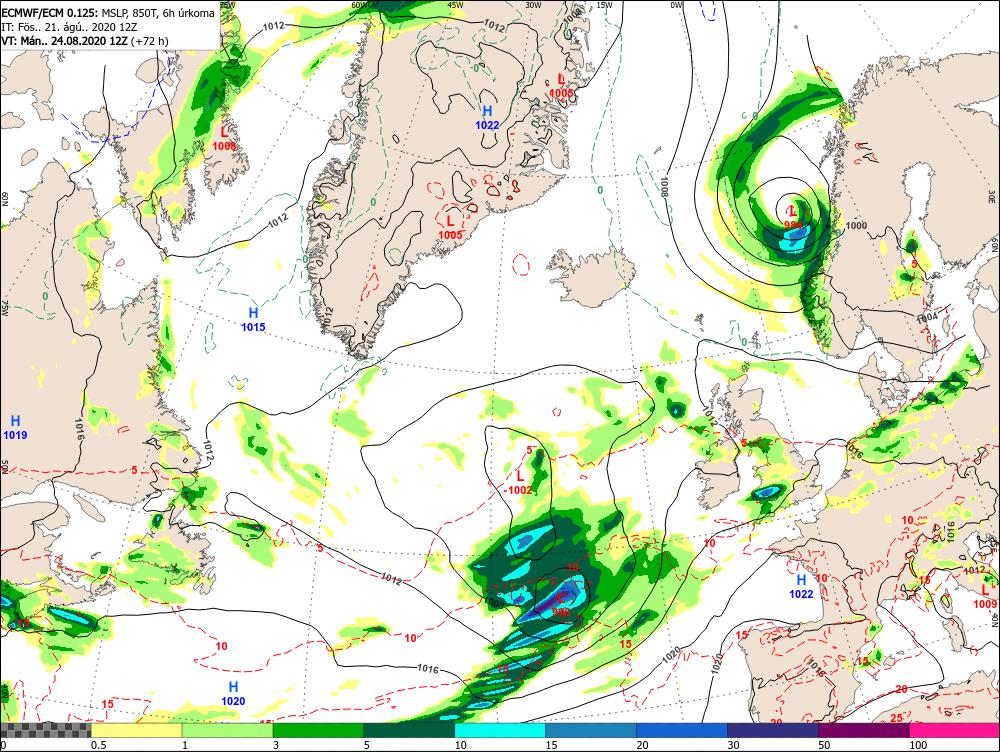Click the red '25' isotherm label over North Africa
The height and width of the screenshot is (752, 1000).
pyautogui.click(x=897, y=718)
